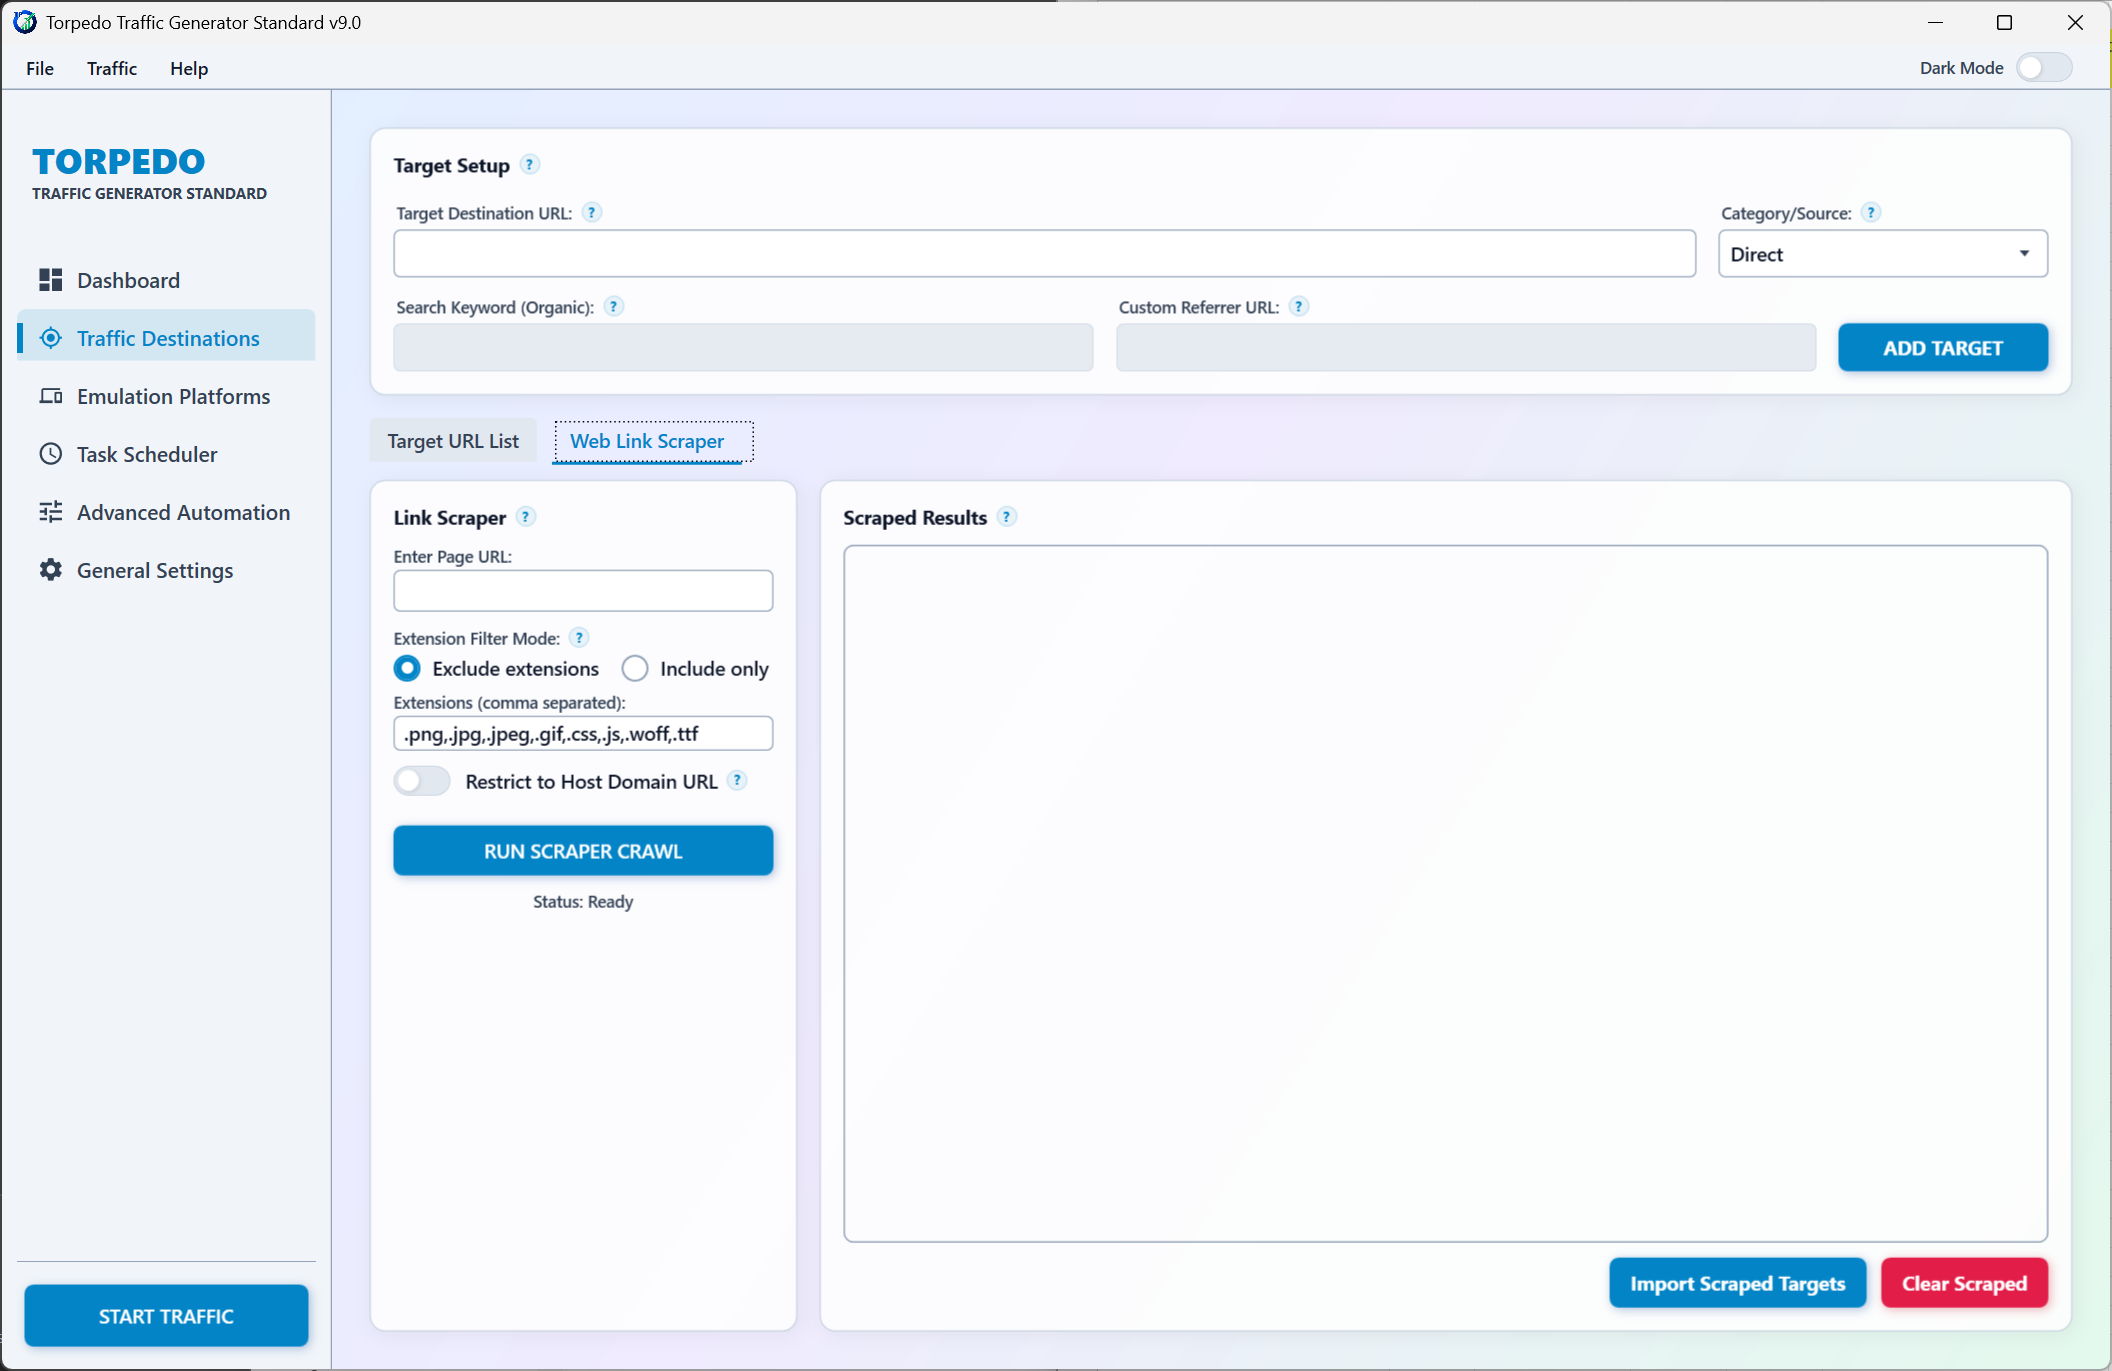Screen dimensions: 2112x1371
Task: Show help for Category/Source
Action: [1871, 213]
